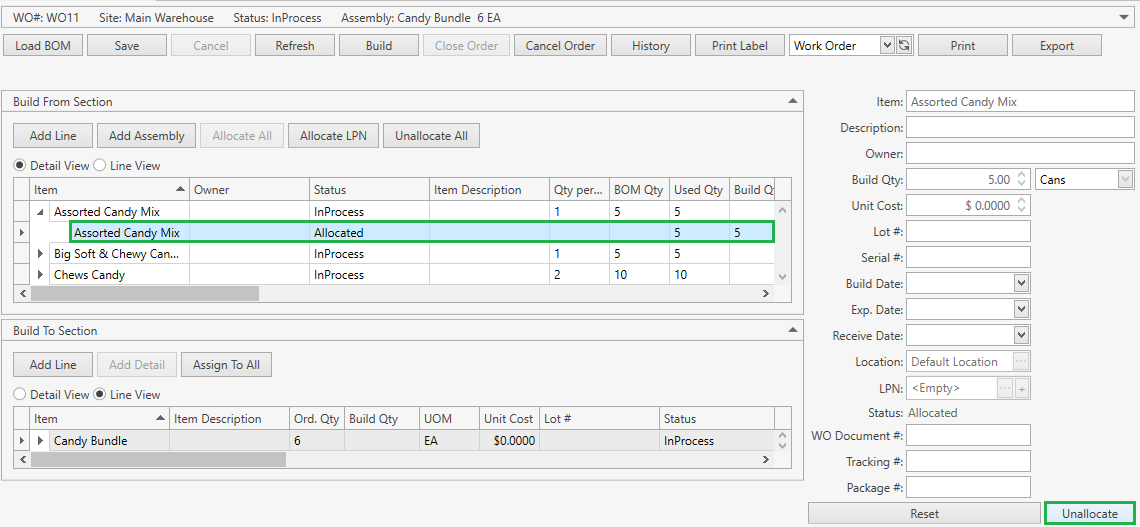Image resolution: width=1140 pixels, height=527 pixels.
Task: Click the Build Qty spinner arrows
Action: tap(1021, 180)
